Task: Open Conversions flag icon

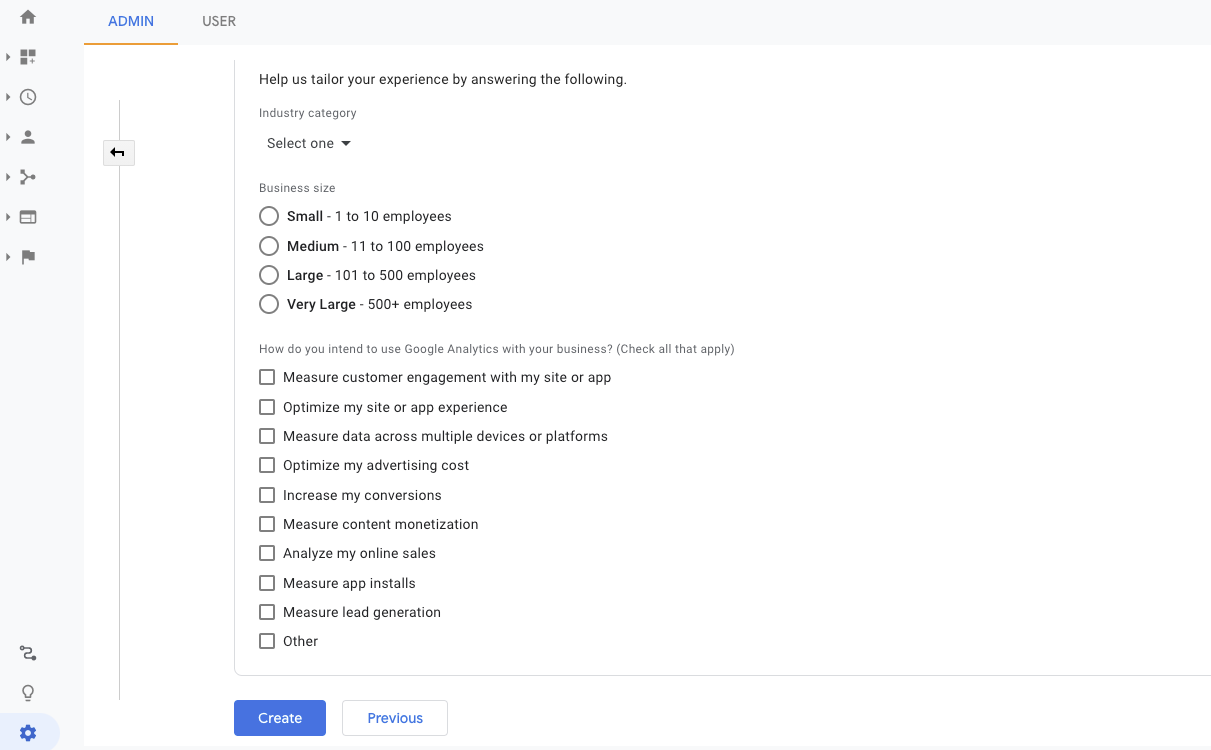Action: (28, 257)
